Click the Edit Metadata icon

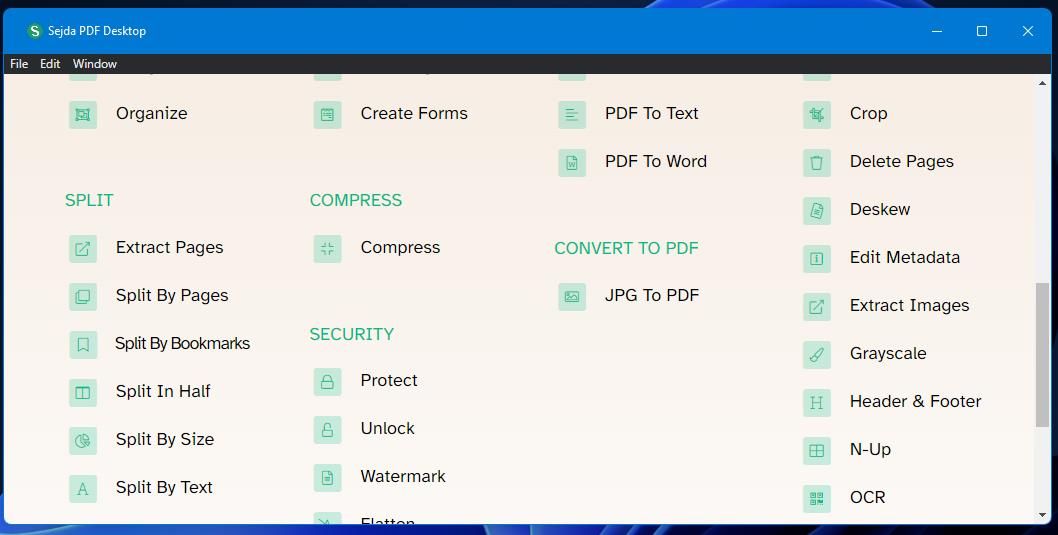pos(816,258)
